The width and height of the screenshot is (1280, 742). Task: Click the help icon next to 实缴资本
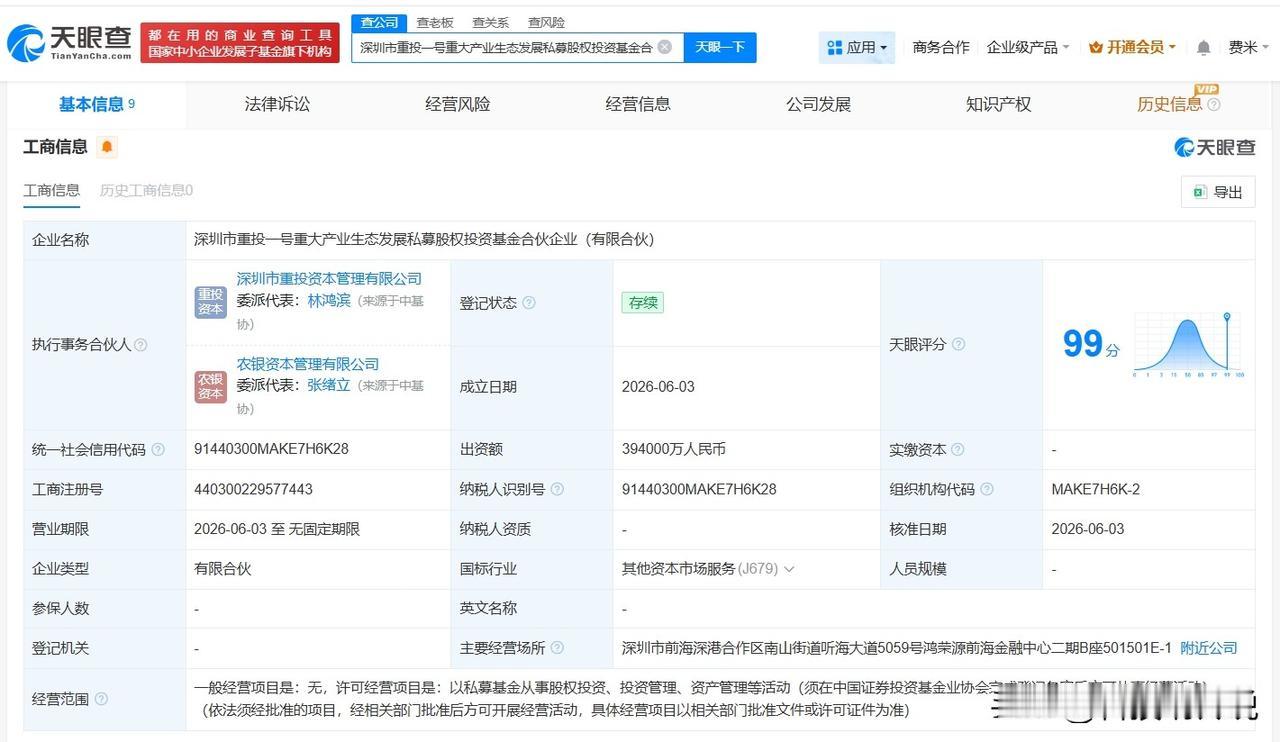[958, 450]
